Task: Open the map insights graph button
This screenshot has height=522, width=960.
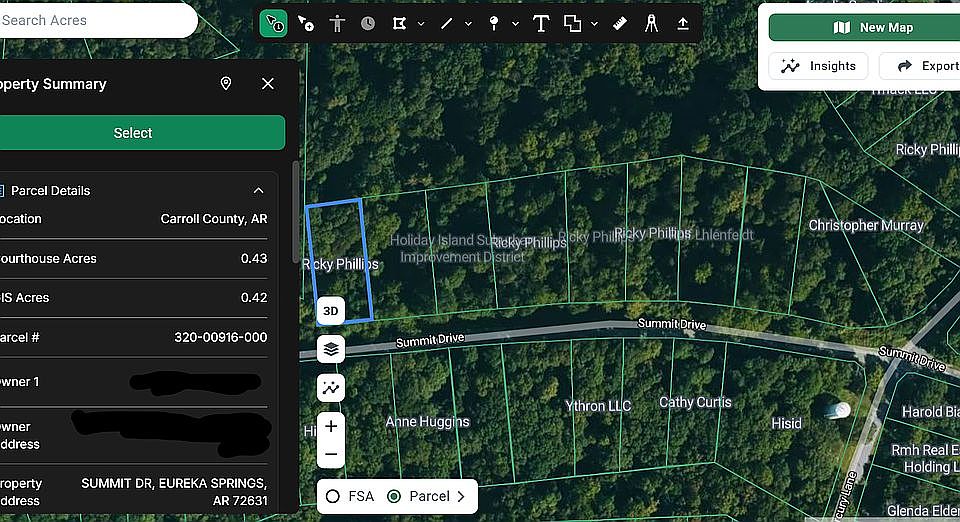Action: [331, 388]
